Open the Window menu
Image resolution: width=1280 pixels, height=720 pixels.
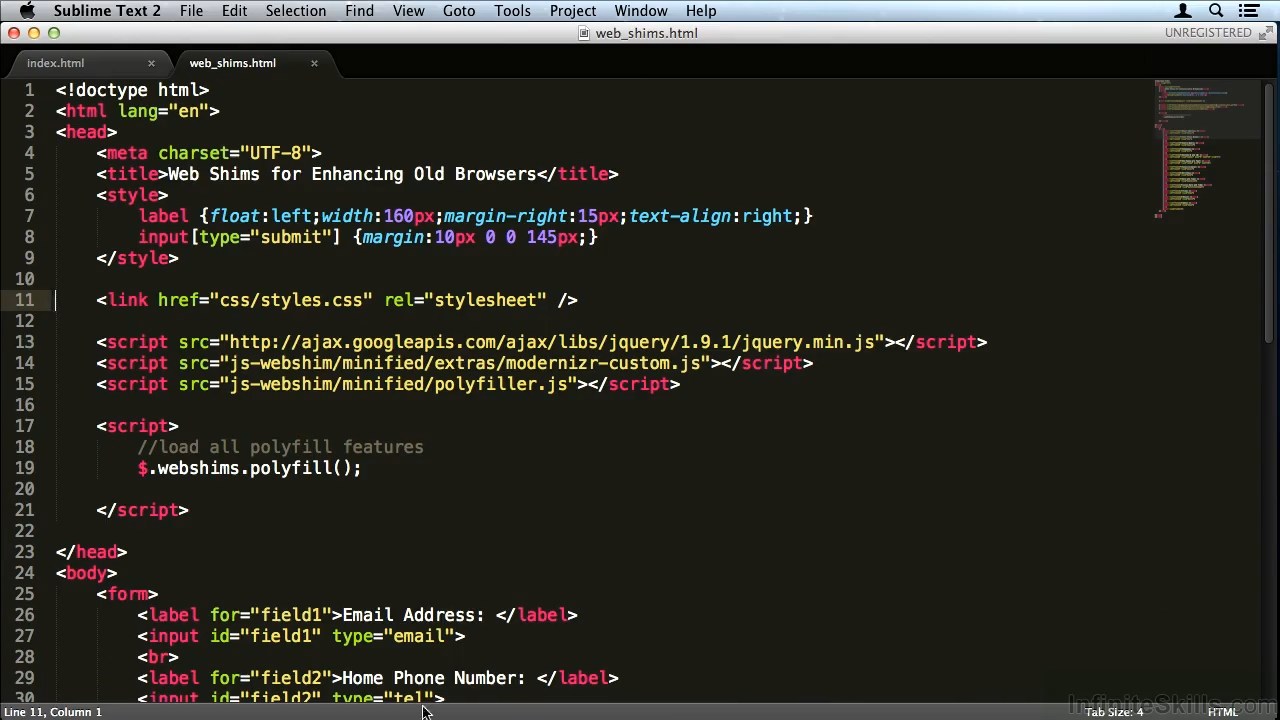(x=641, y=11)
